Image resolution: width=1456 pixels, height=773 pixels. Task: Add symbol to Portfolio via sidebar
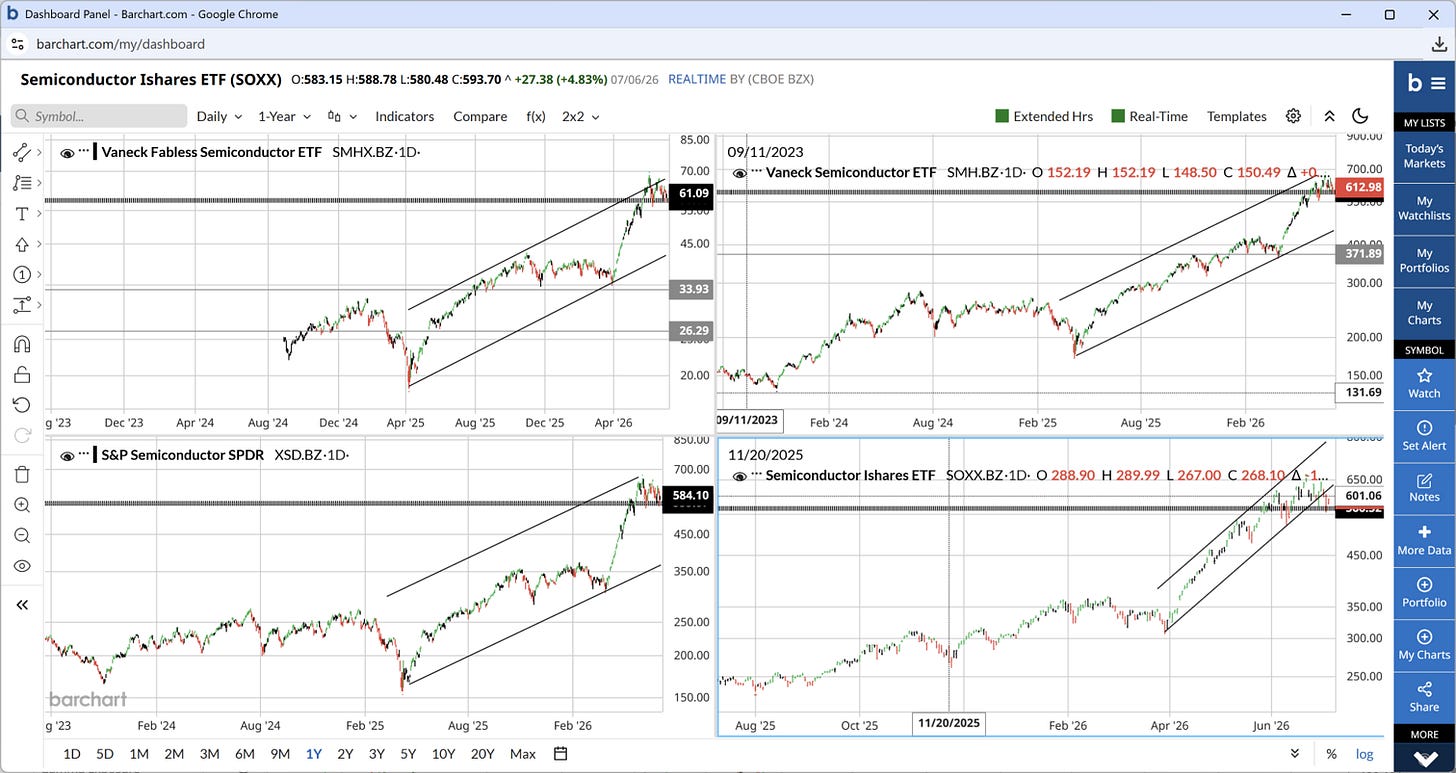[1424, 592]
